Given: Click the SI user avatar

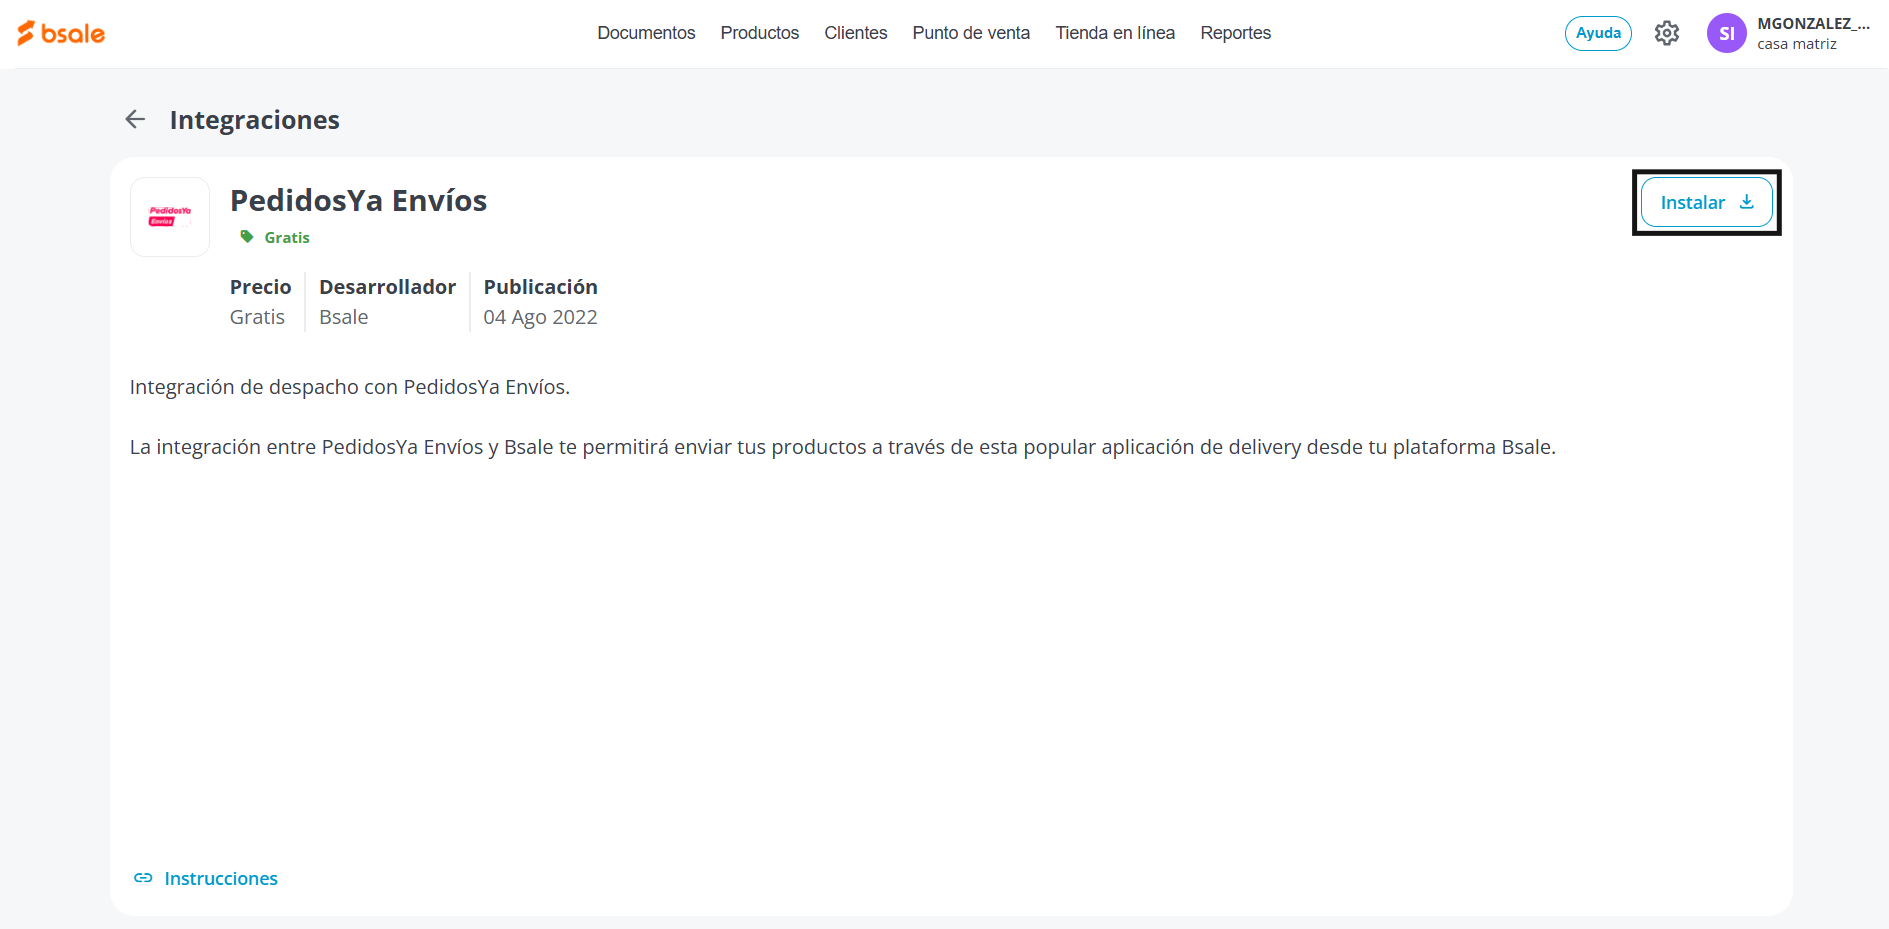Looking at the screenshot, I should pos(1726,33).
